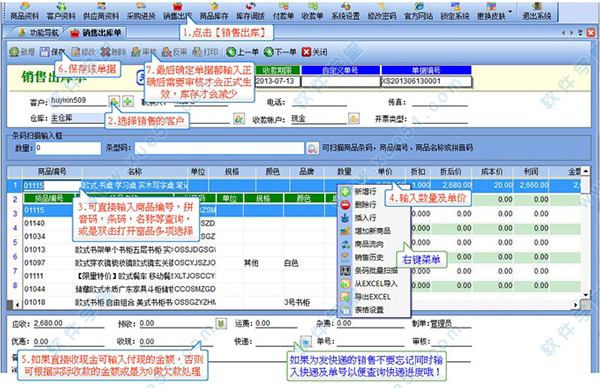This screenshot has height=388, width=600.
Task: Open the 收款帐户 account selector icon
Action: (354, 119)
